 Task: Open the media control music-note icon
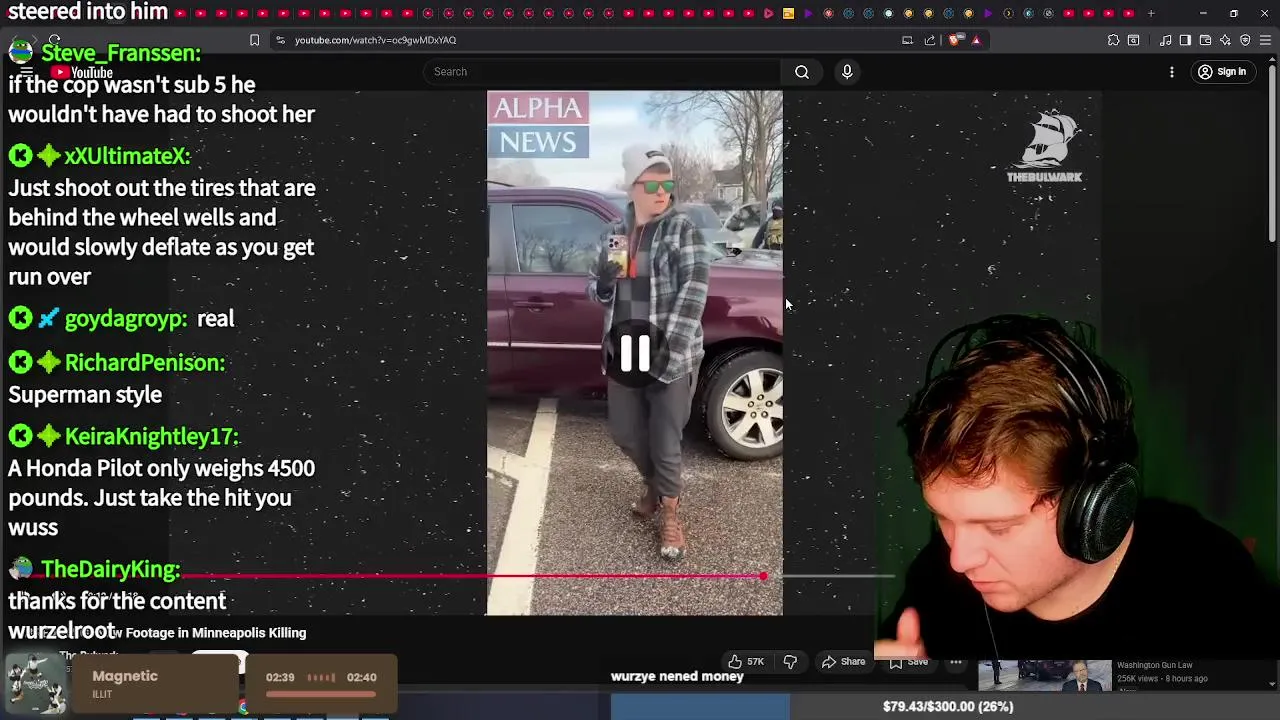1166,40
